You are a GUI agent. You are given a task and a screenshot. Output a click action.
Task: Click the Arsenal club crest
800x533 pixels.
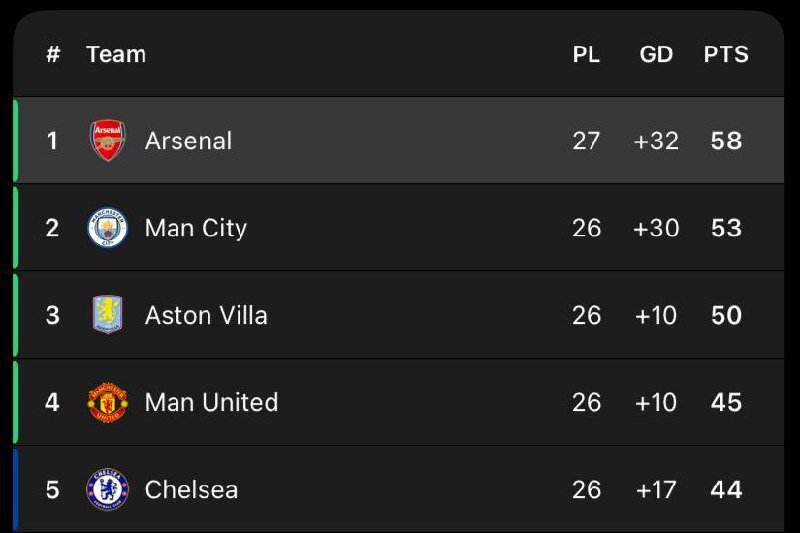108,141
